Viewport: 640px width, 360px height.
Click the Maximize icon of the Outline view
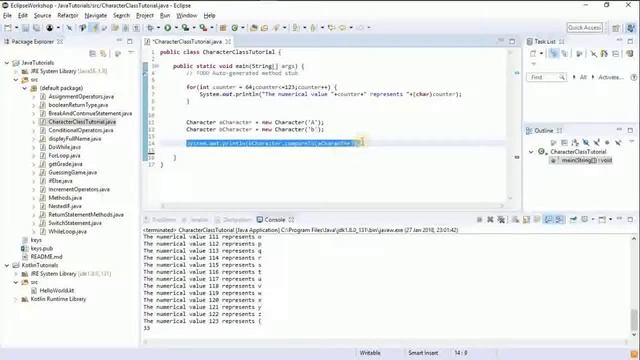point(630,130)
